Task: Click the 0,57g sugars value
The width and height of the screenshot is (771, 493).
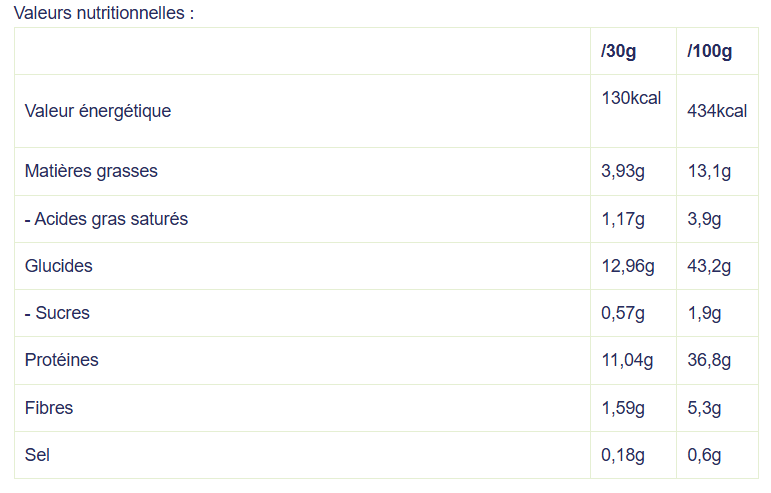Action: [623, 313]
